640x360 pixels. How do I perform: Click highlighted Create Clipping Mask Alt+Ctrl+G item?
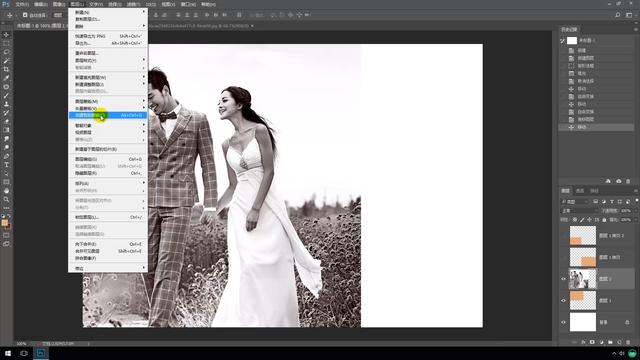pyautogui.click(x=108, y=116)
